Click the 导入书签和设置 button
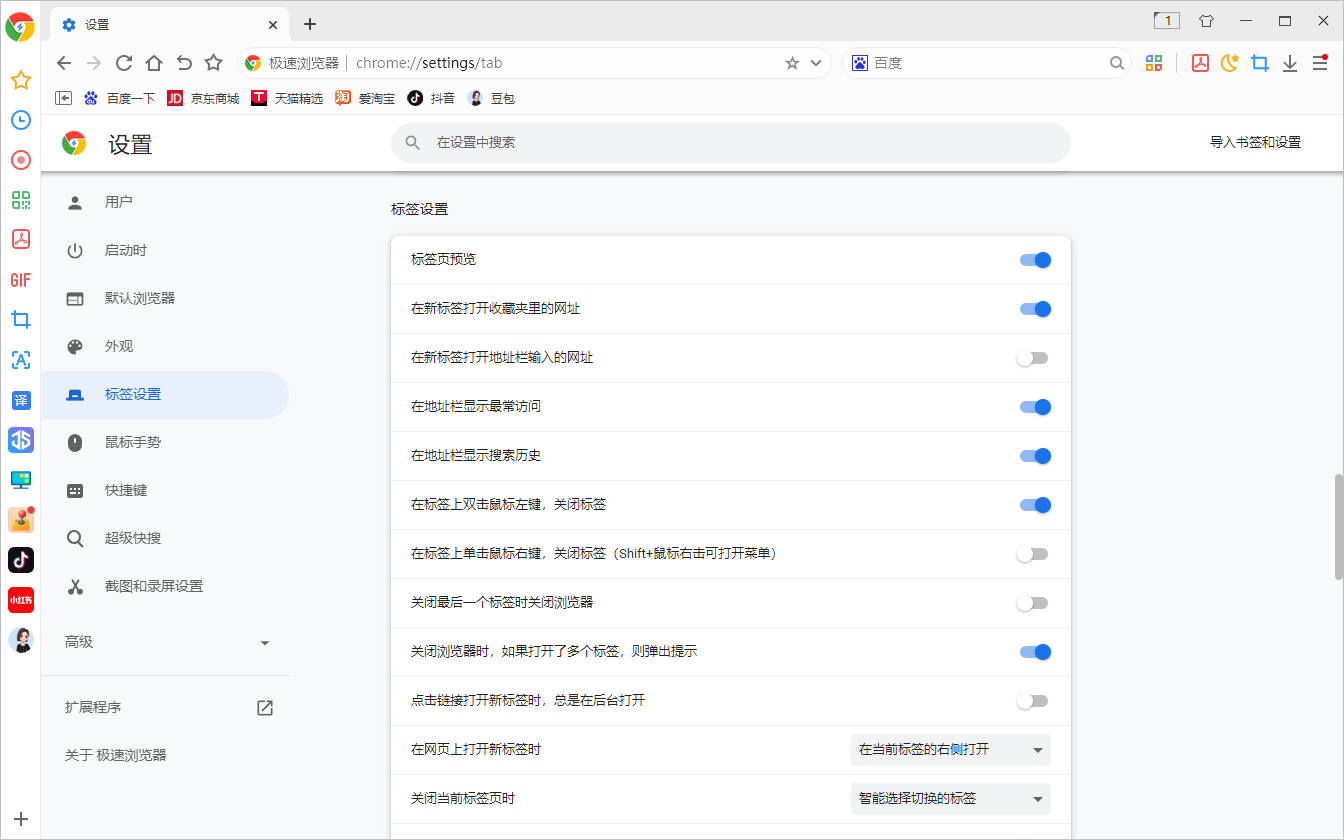 1255,143
